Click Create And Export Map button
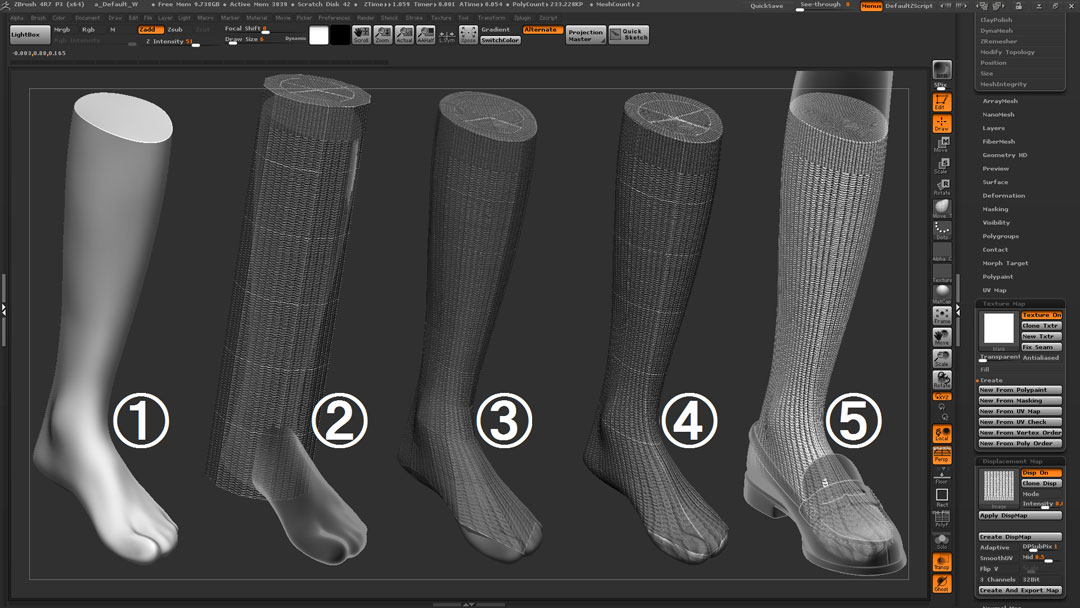 [1020, 590]
